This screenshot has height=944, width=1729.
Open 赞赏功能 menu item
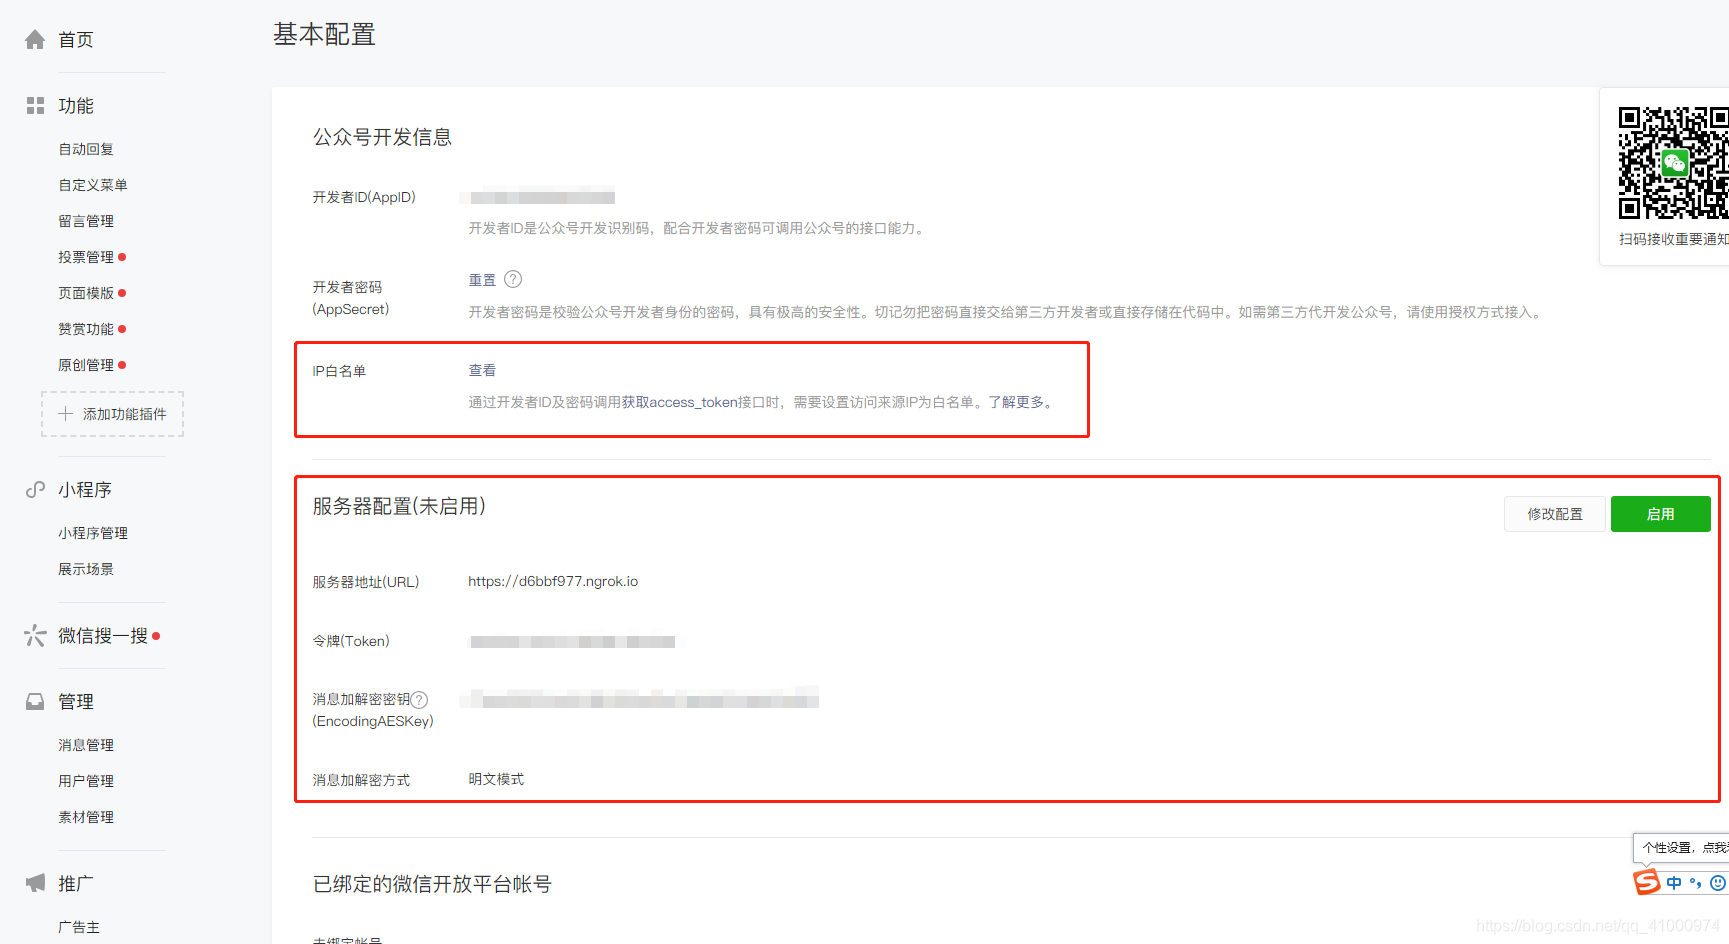pos(86,329)
